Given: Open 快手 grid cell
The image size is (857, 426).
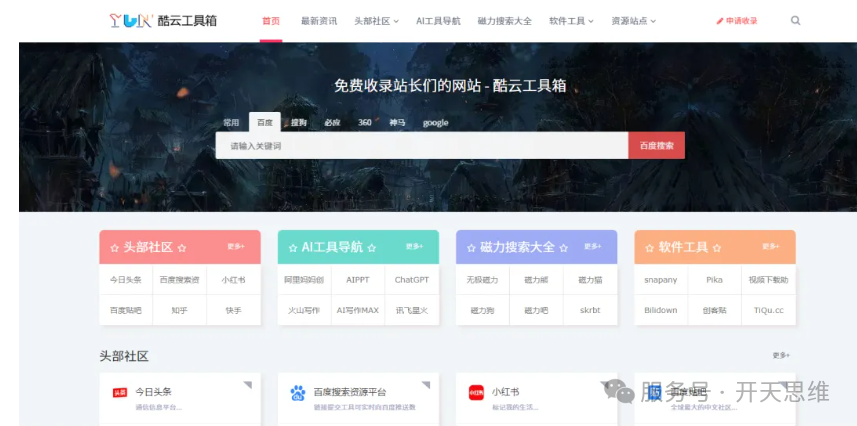Looking at the screenshot, I should pos(233,310).
